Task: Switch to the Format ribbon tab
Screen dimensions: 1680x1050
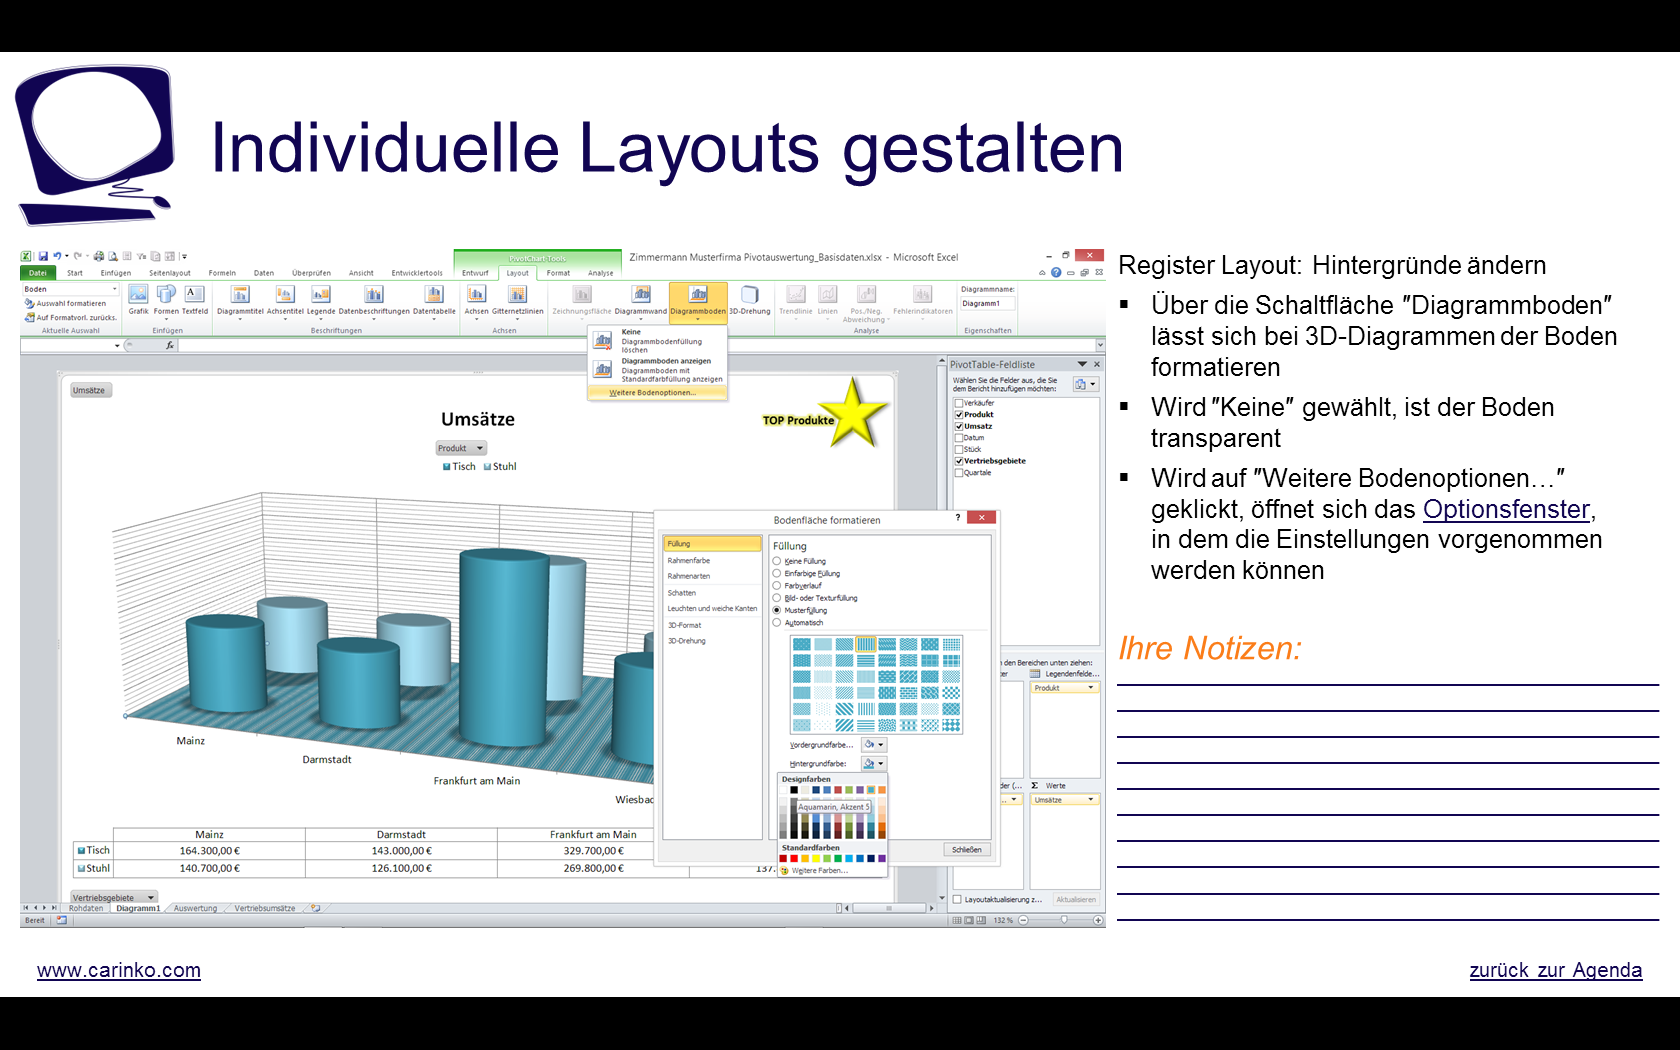Action: [558, 273]
